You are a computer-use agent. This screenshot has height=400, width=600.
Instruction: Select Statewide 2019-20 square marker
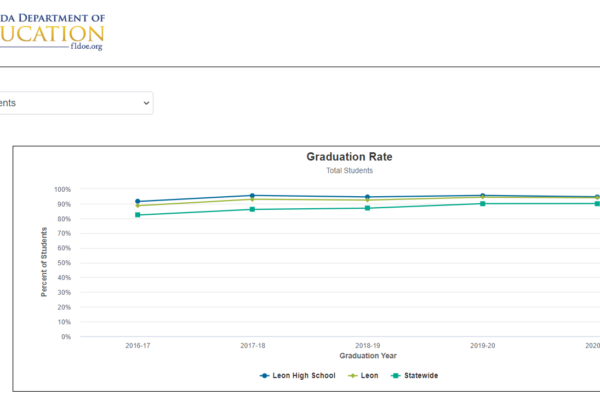point(483,204)
